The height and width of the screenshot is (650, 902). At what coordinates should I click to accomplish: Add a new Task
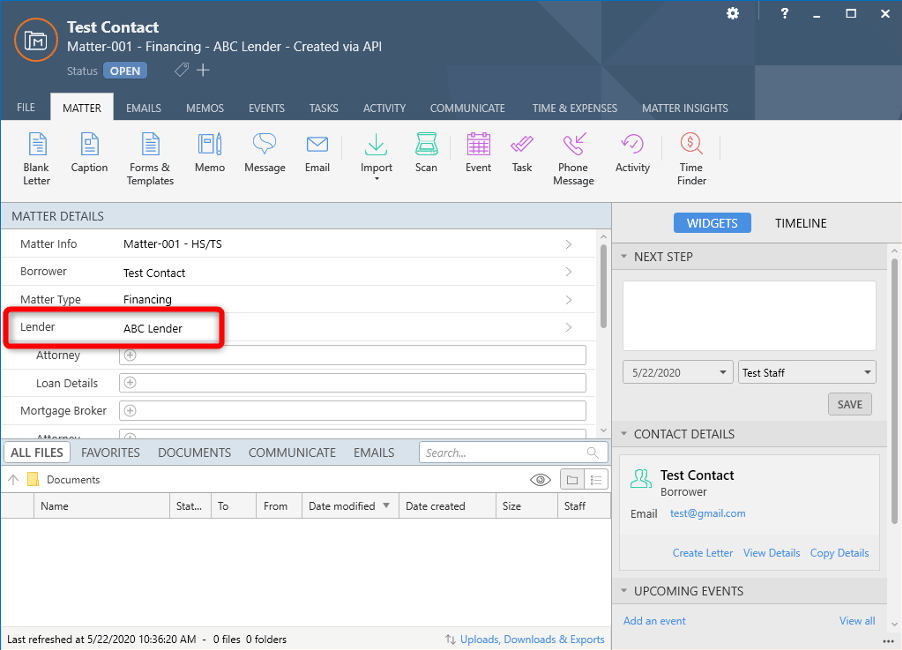[522, 152]
